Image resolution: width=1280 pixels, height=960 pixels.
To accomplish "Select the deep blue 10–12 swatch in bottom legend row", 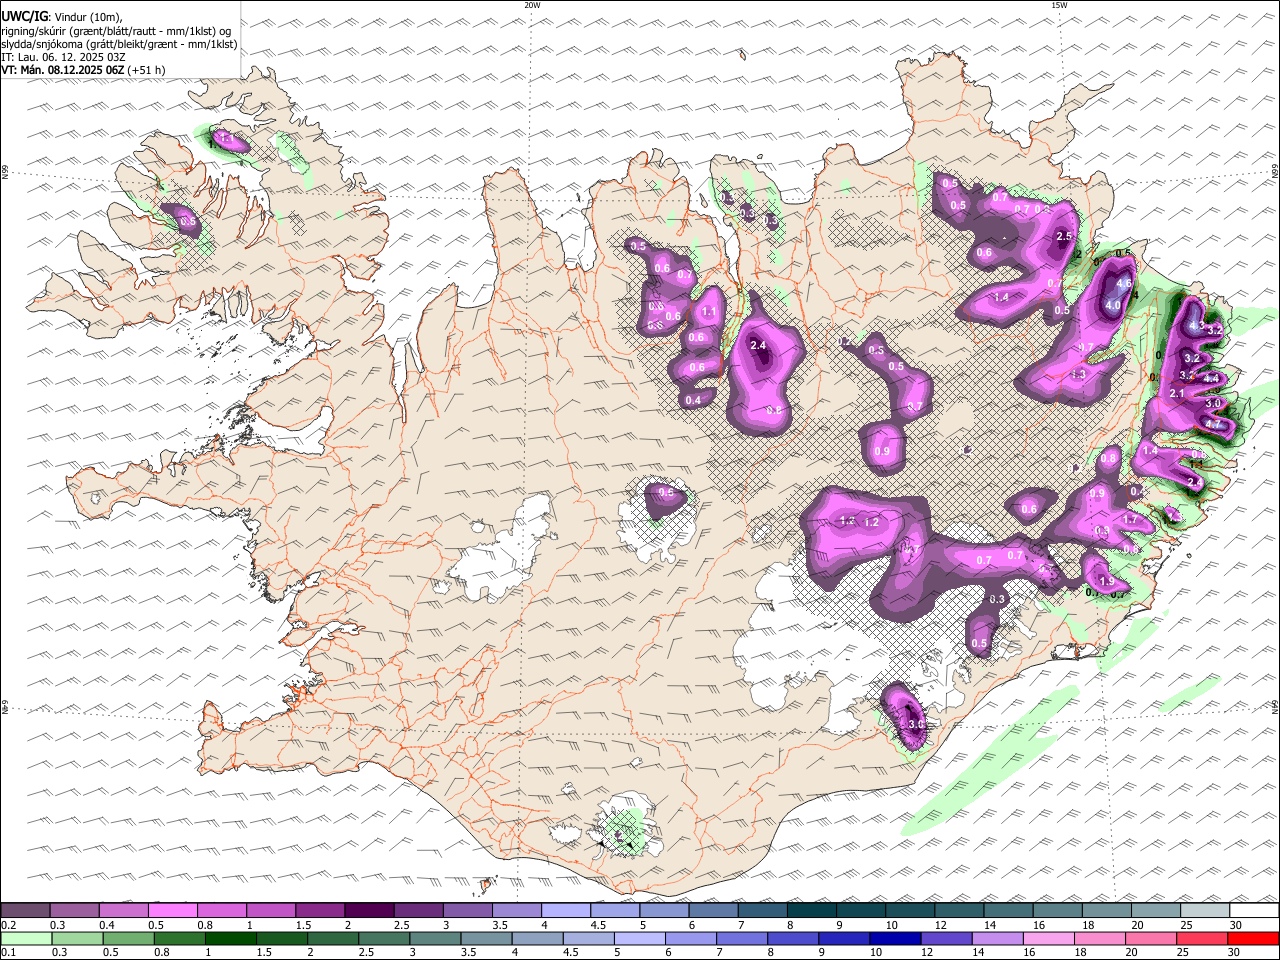I will 894,938.
